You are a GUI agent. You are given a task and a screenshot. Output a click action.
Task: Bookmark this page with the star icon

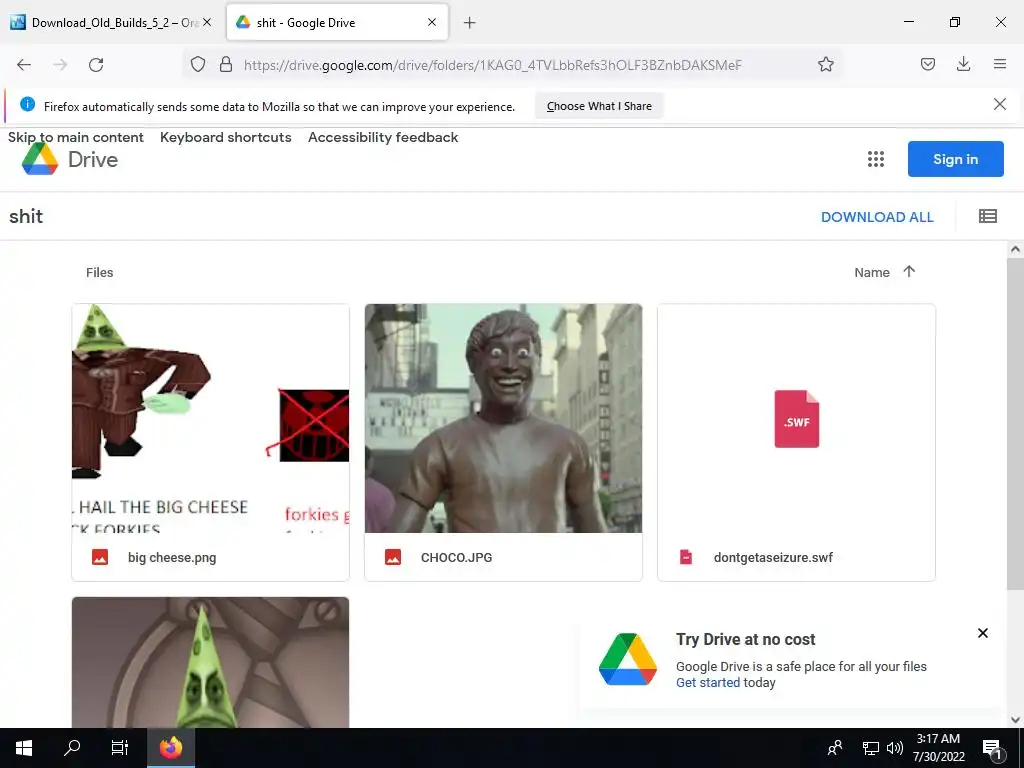tap(825, 64)
